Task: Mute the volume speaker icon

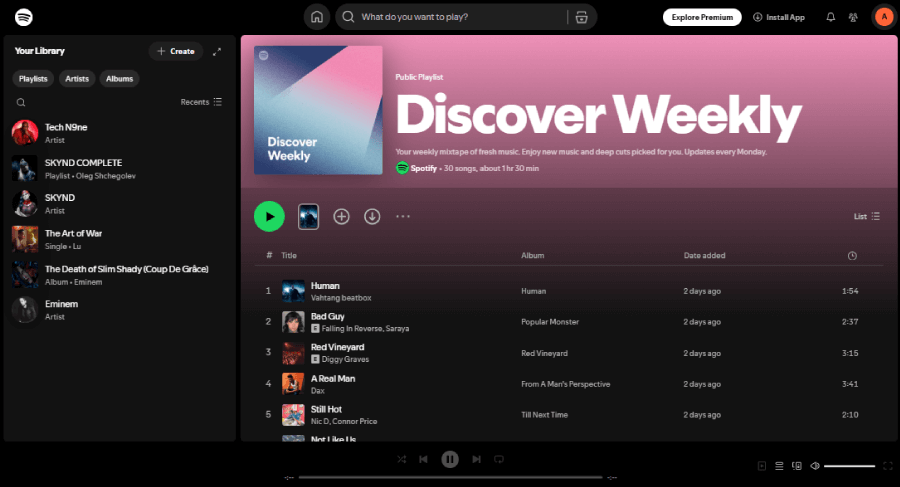Action: [x=814, y=466]
